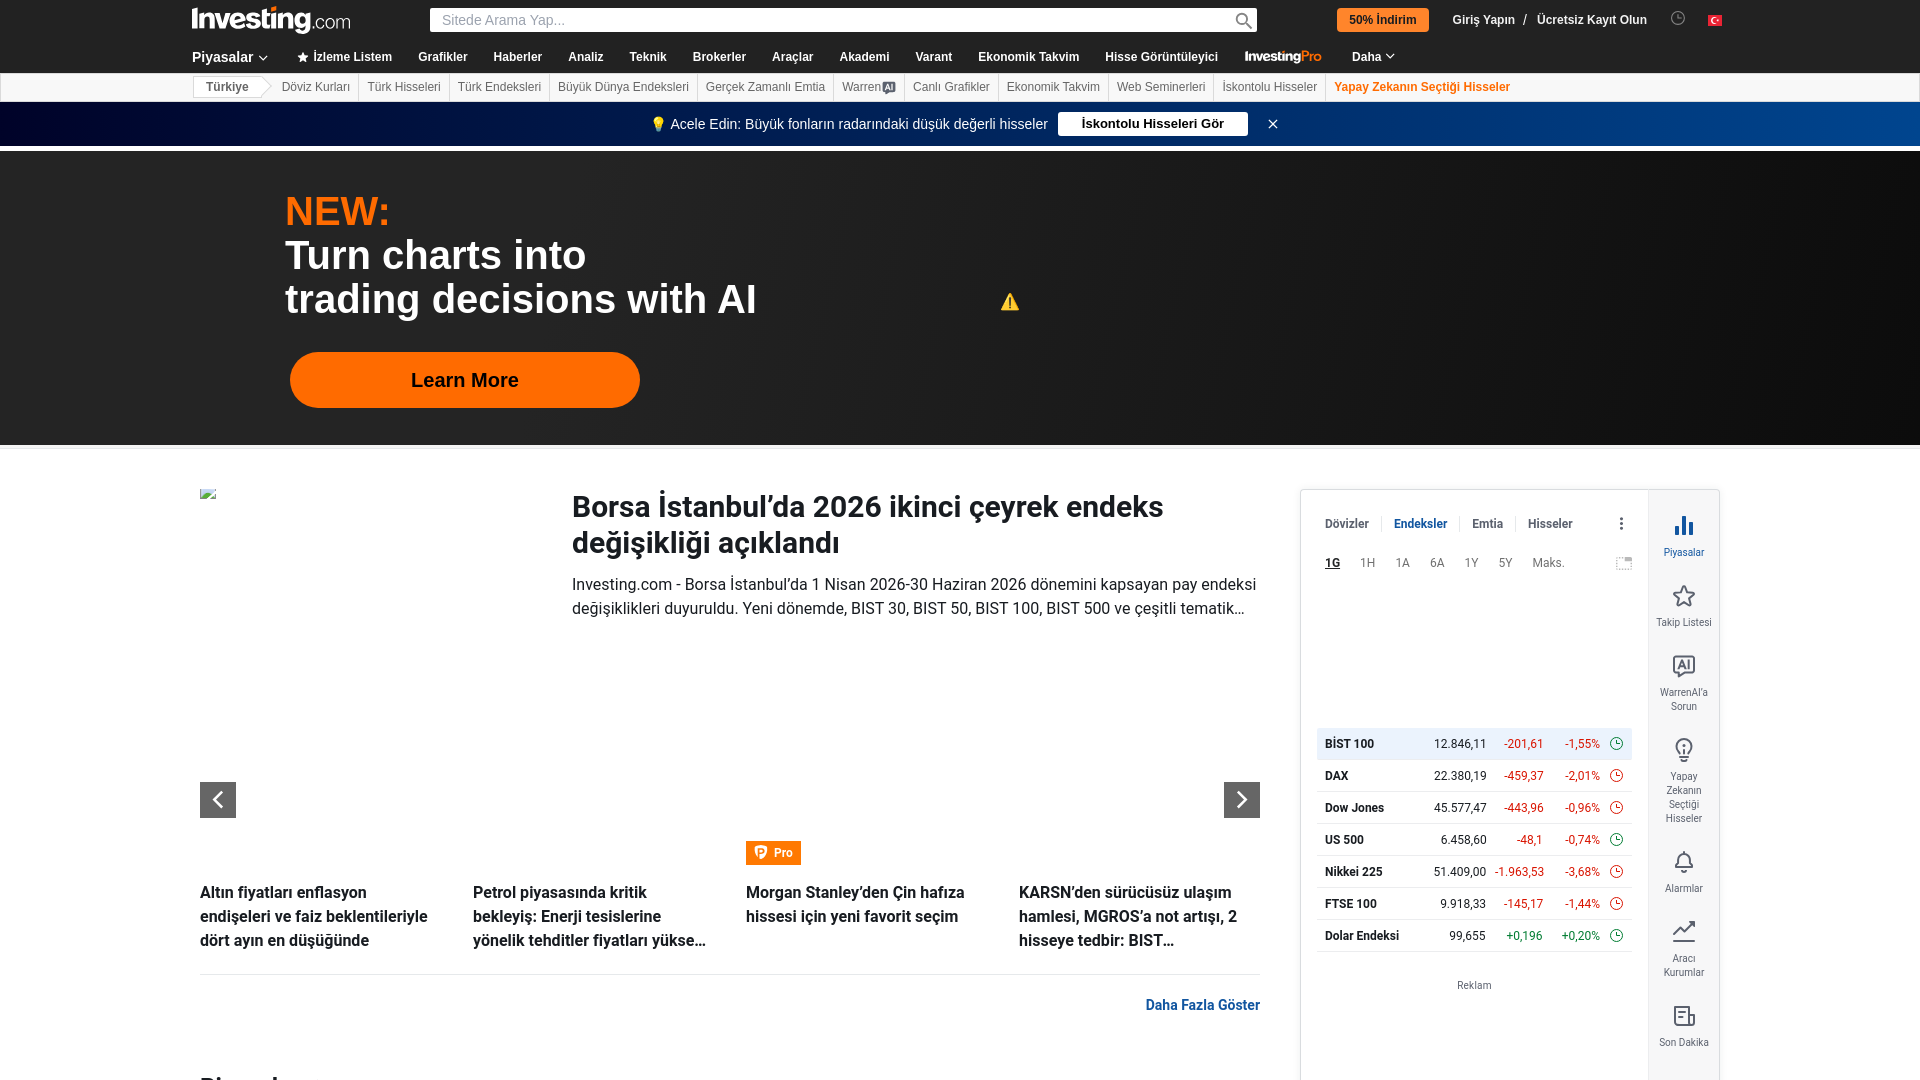Select 1Y time range
This screenshot has width=1920, height=1080.
click(1471, 563)
